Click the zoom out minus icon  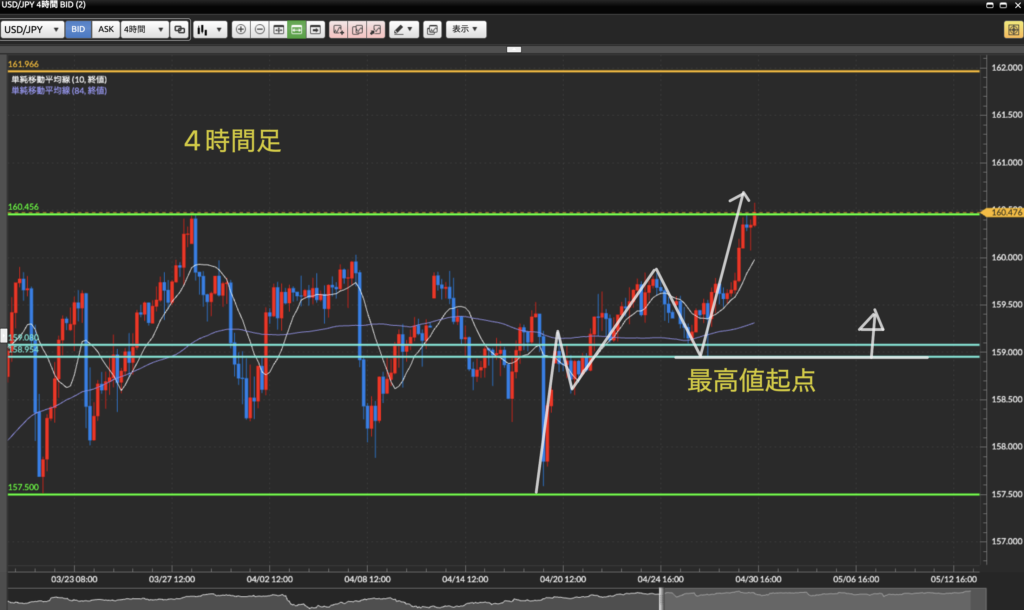(260, 30)
